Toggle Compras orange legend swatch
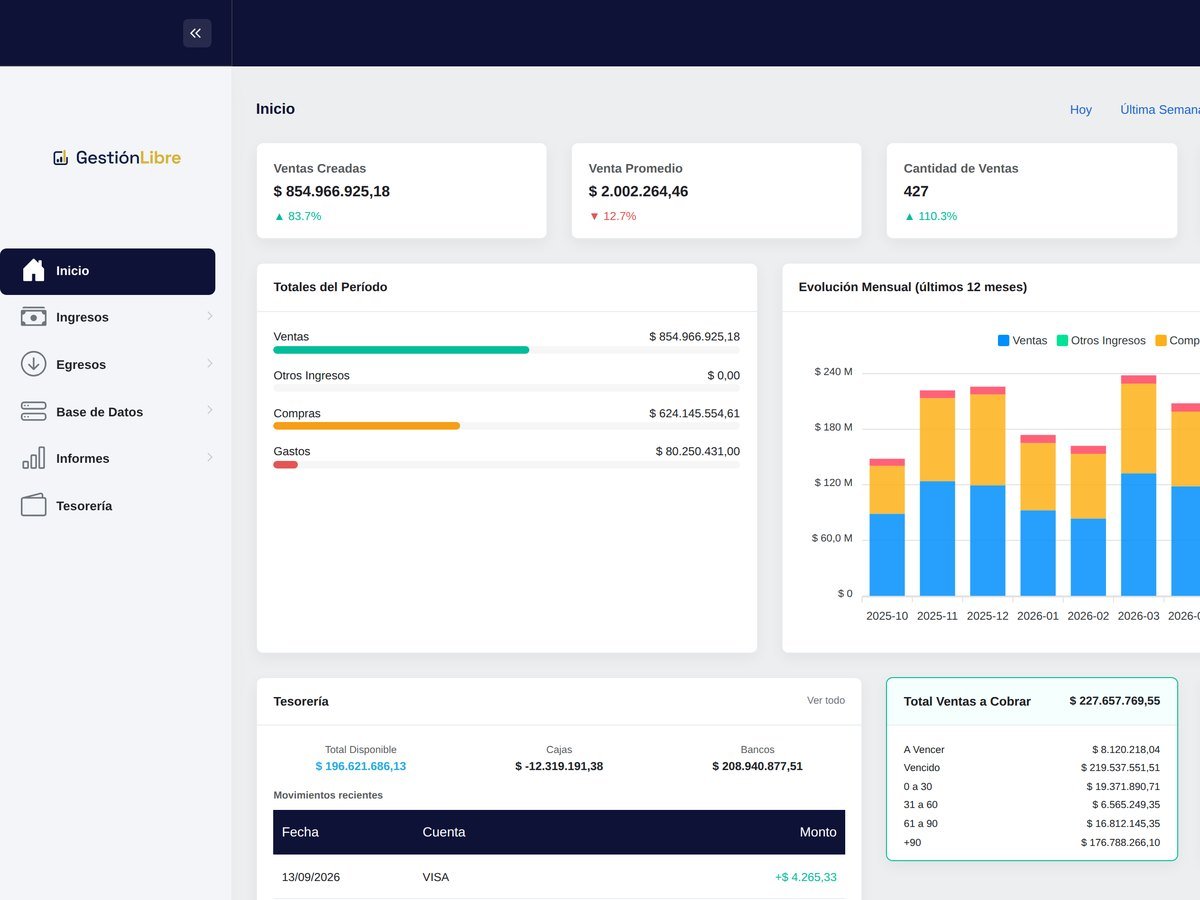The height and width of the screenshot is (900, 1200). [1161, 341]
